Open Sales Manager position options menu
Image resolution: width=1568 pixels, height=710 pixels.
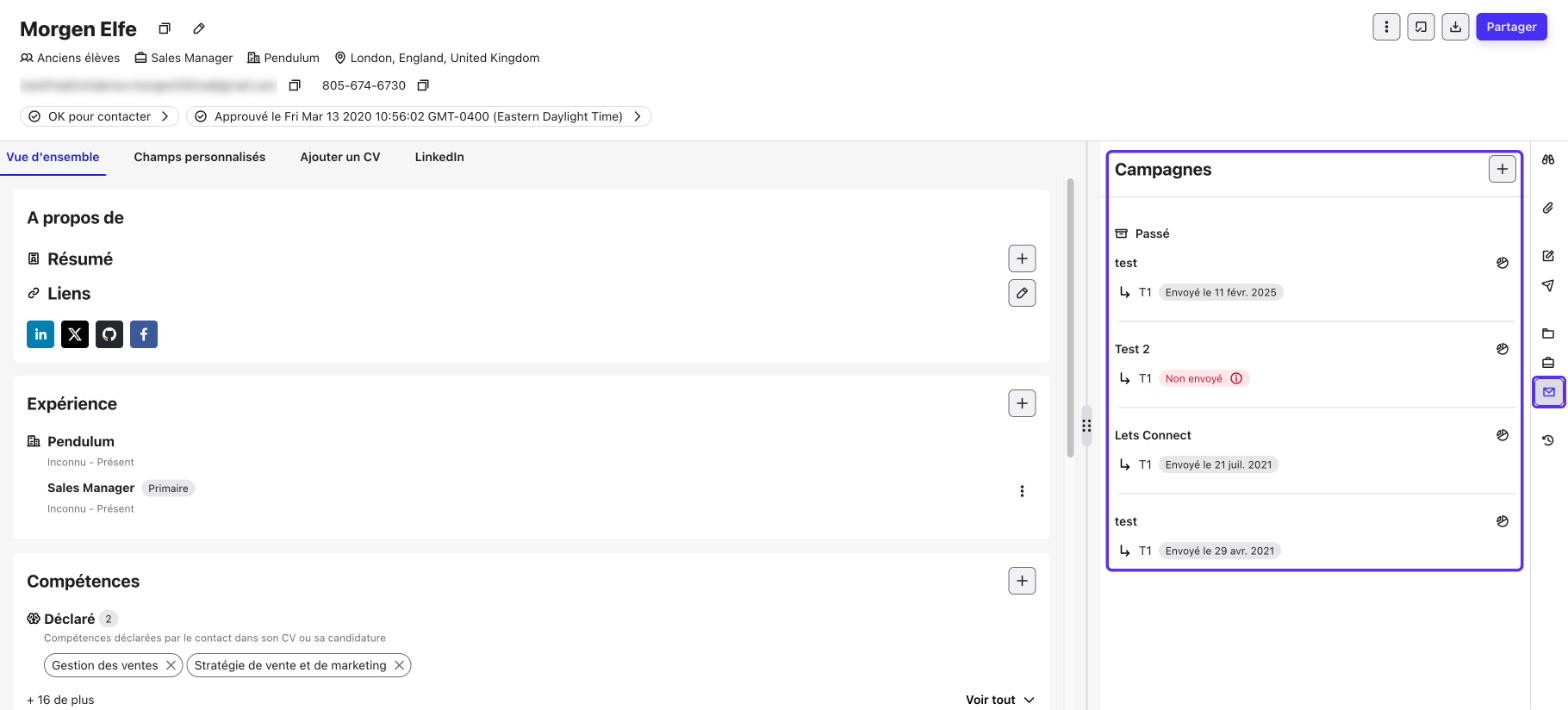1022,491
